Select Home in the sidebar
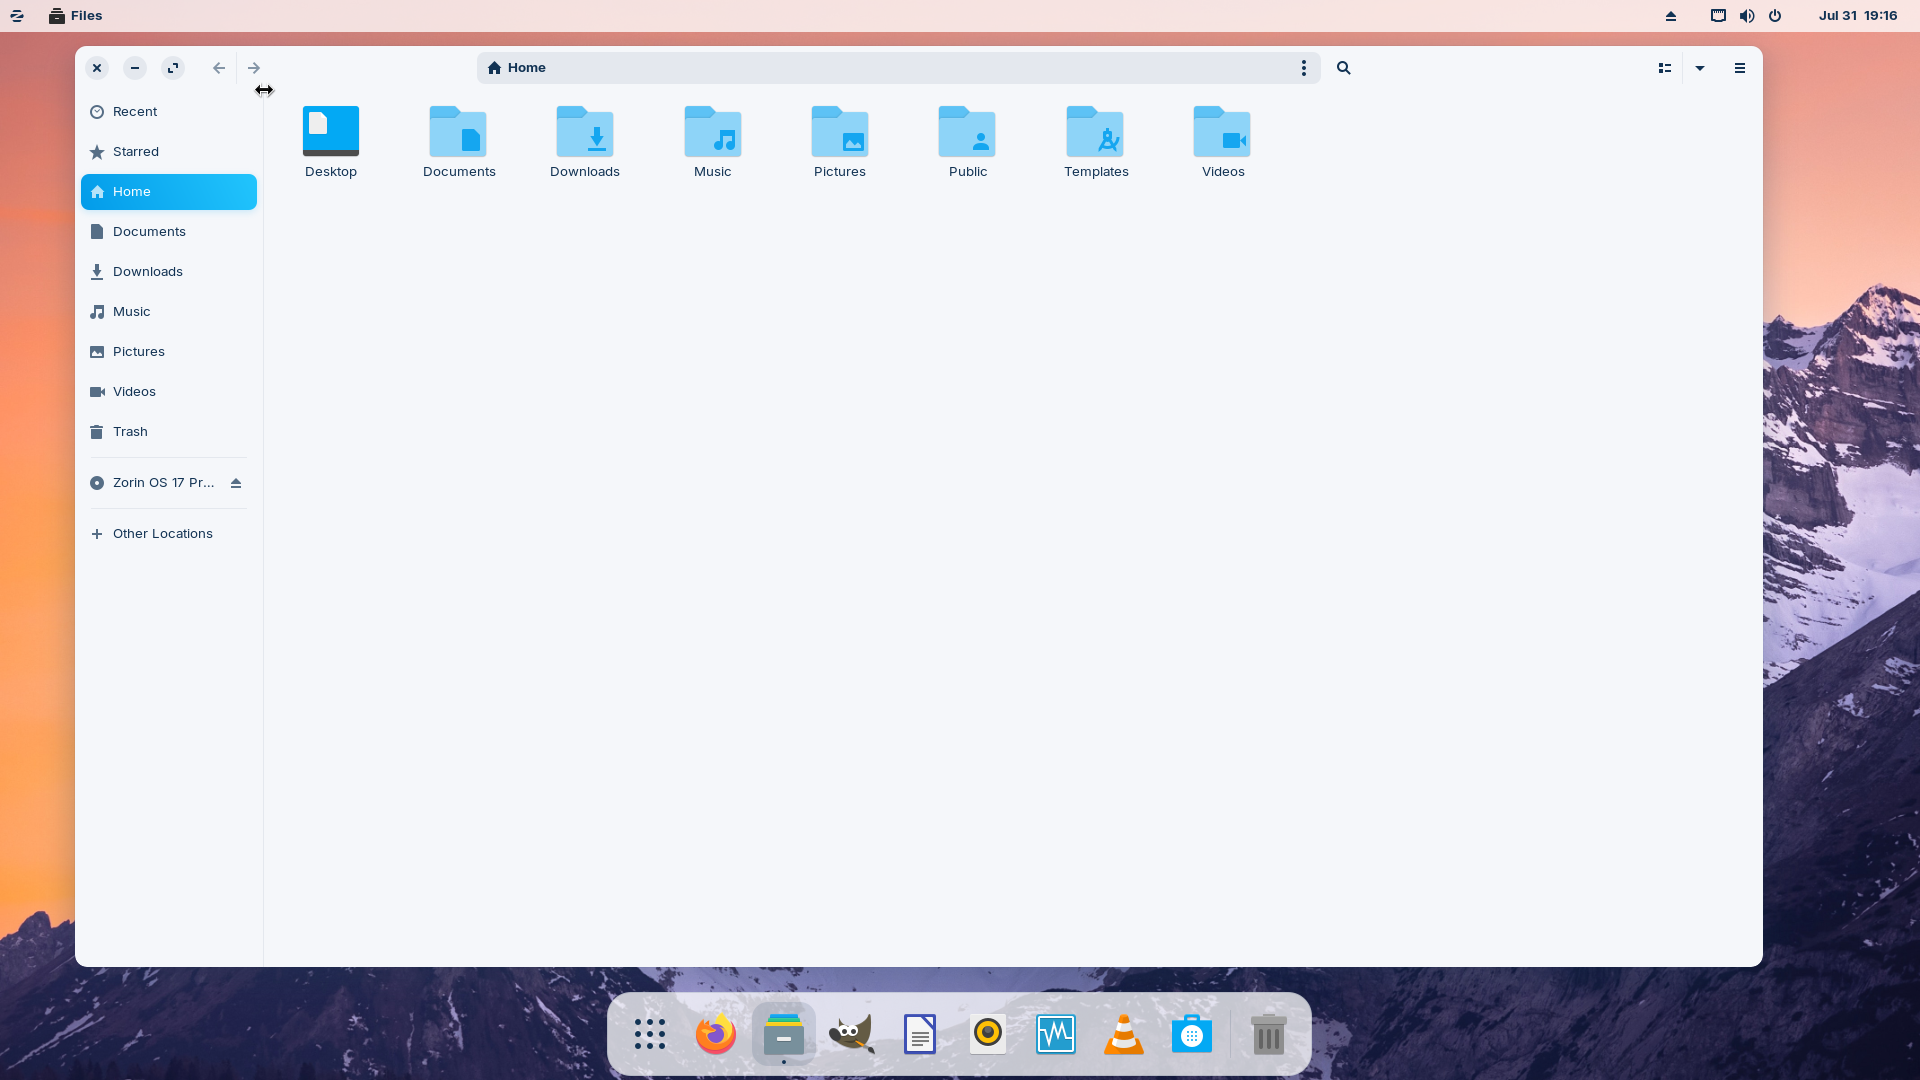Image resolution: width=1920 pixels, height=1080 pixels. pos(169,192)
